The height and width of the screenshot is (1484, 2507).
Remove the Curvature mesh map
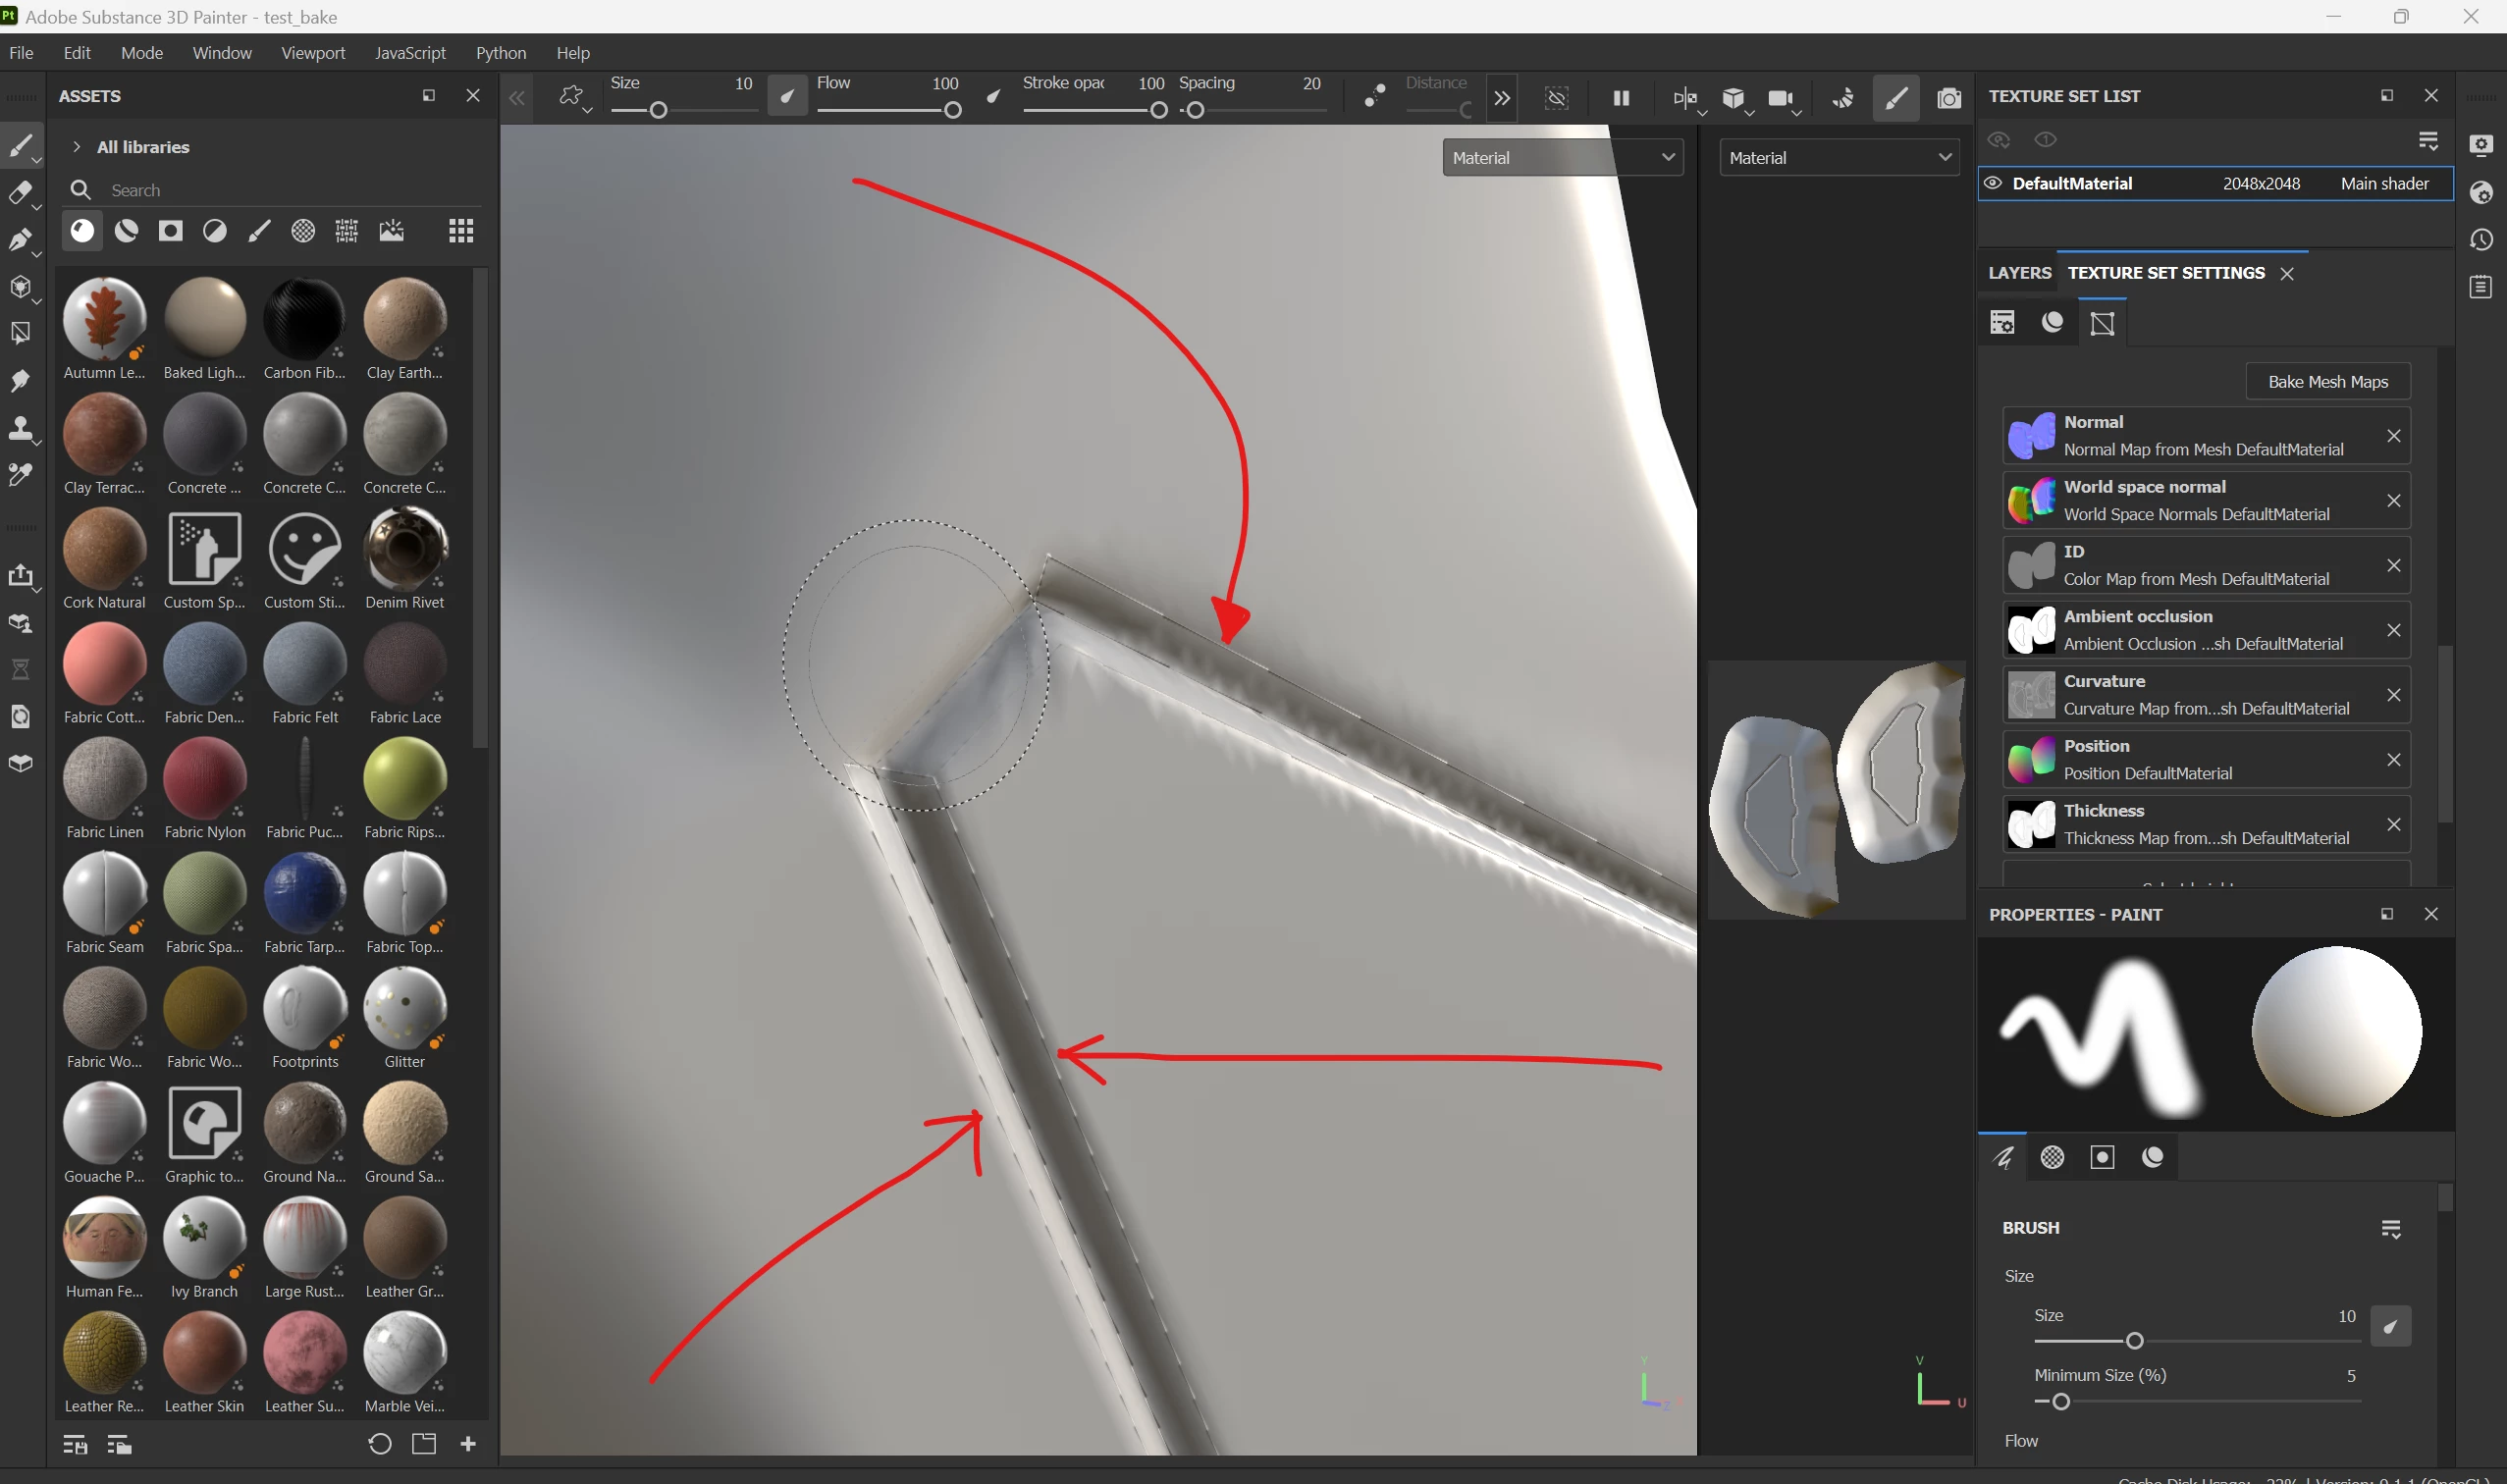[x=2393, y=695]
